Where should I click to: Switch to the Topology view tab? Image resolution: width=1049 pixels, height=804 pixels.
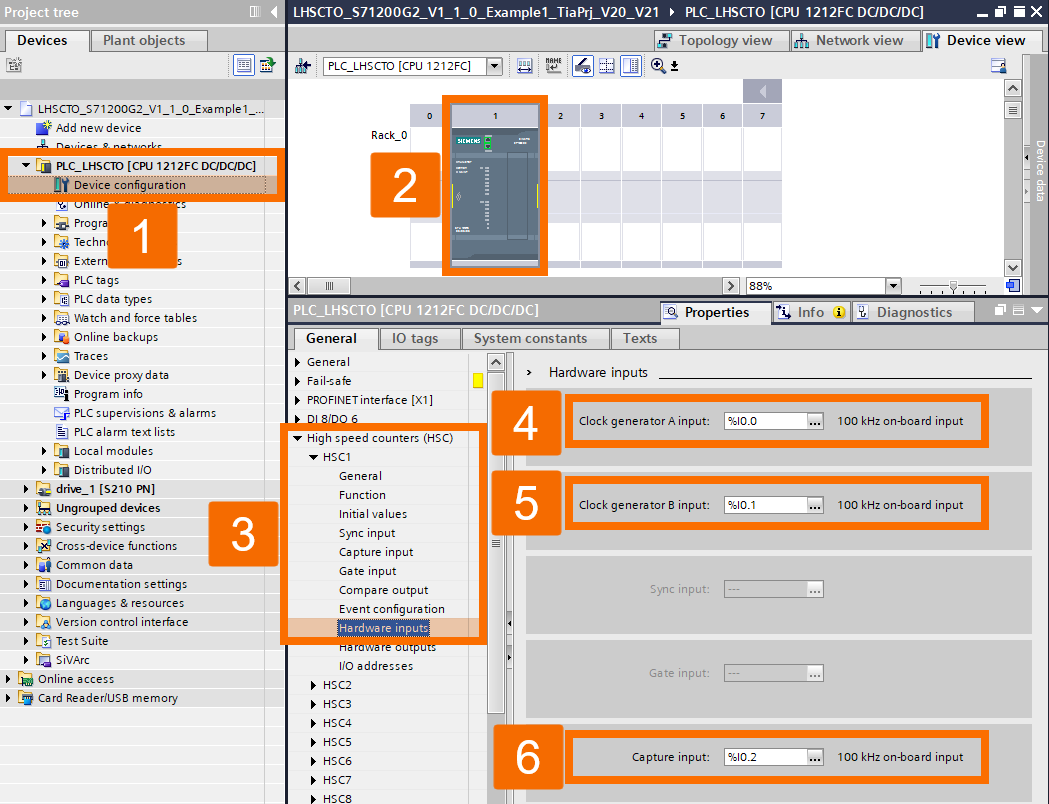coord(721,40)
